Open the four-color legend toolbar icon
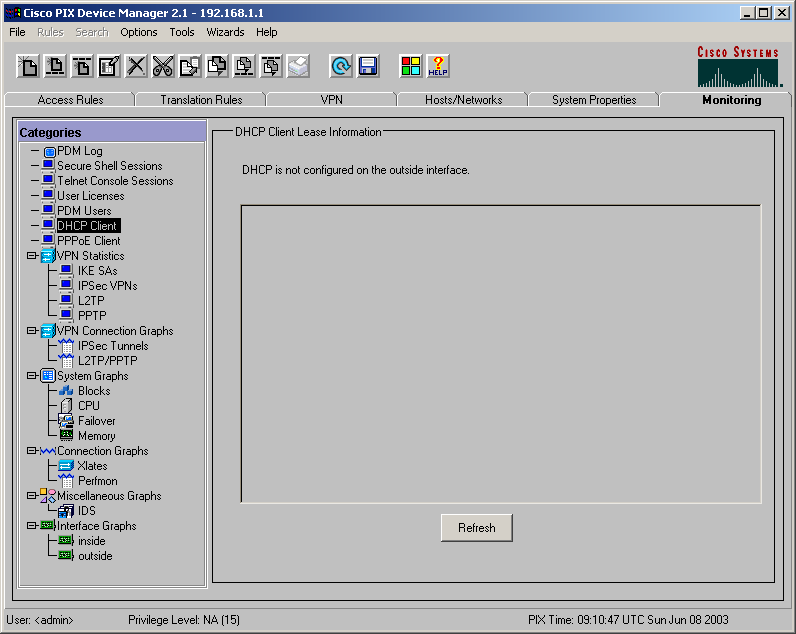The image size is (796, 634). pos(411,66)
